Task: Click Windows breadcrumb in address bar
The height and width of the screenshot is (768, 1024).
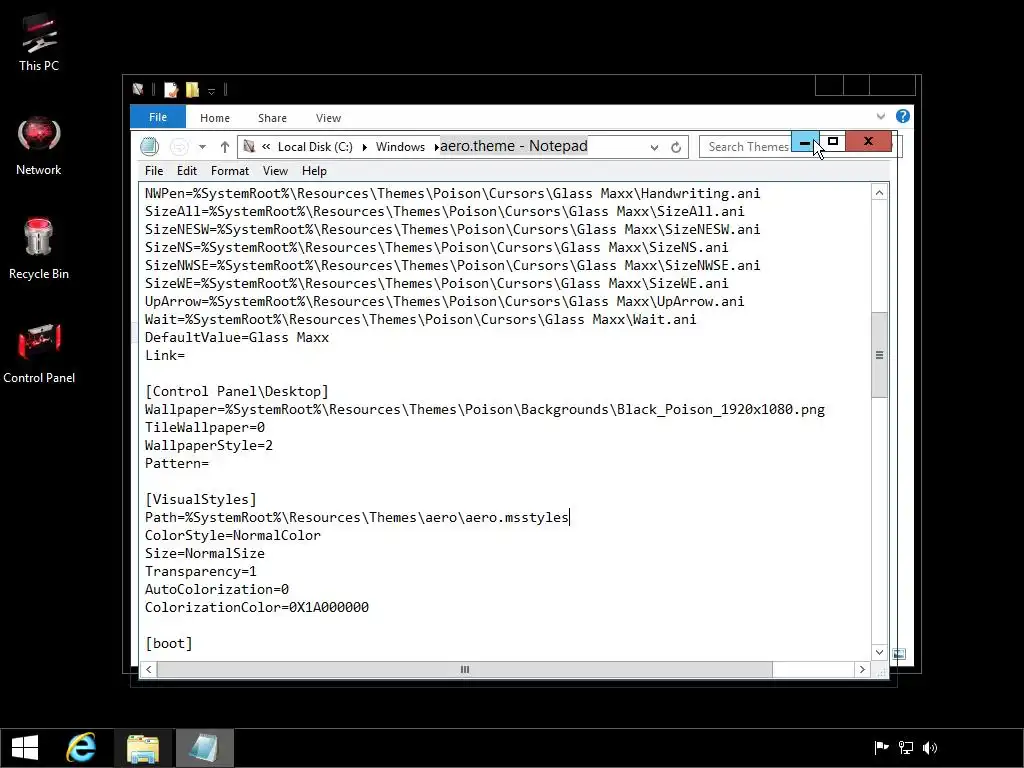Action: (x=400, y=147)
